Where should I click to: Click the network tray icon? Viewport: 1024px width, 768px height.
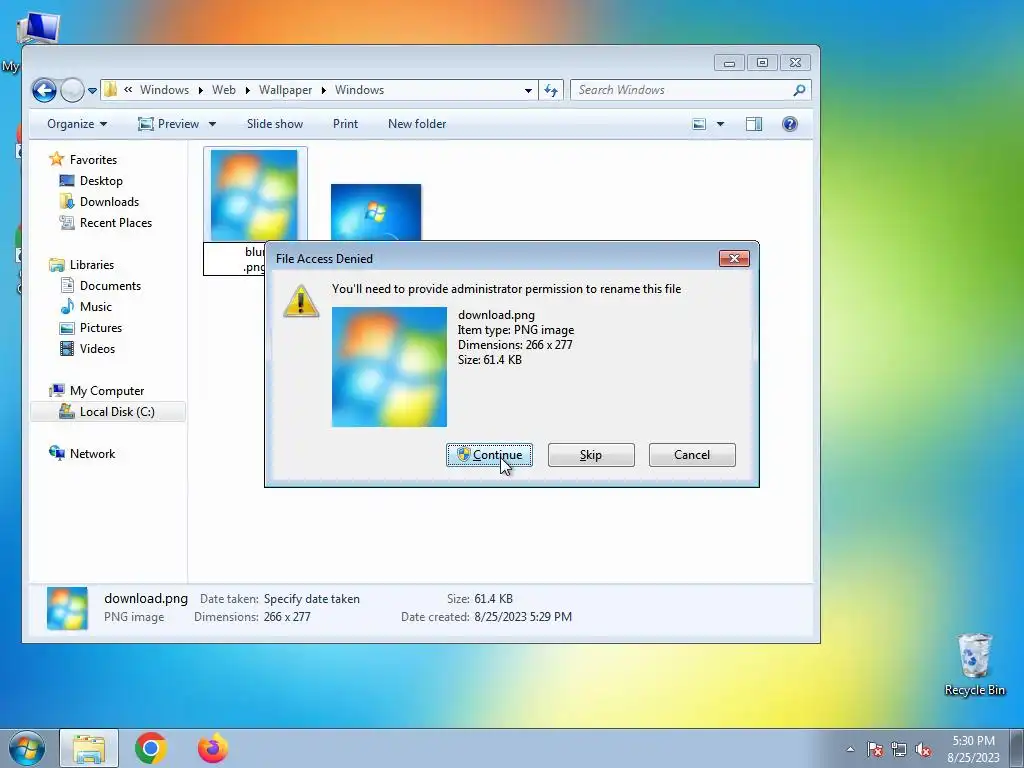point(899,750)
